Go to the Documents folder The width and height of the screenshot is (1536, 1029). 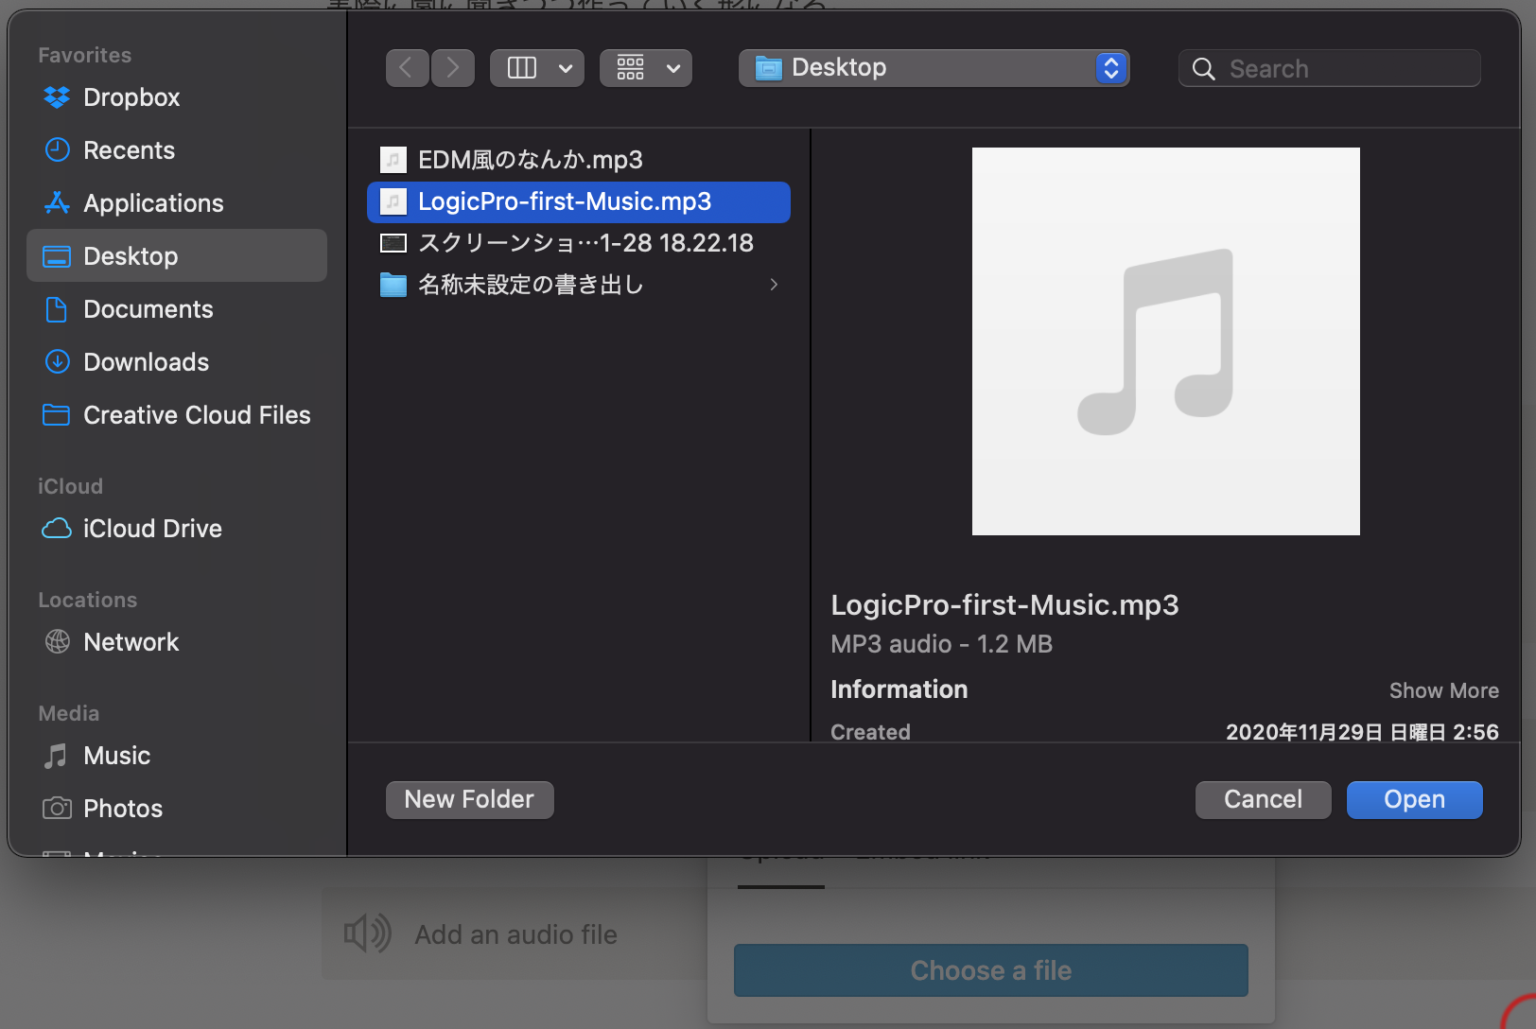click(x=148, y=309)
